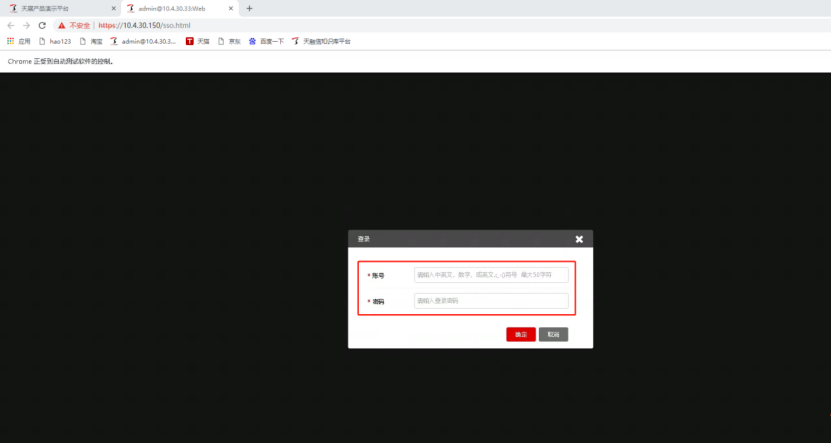Open the 天猫 bookmark

(197, 41)
